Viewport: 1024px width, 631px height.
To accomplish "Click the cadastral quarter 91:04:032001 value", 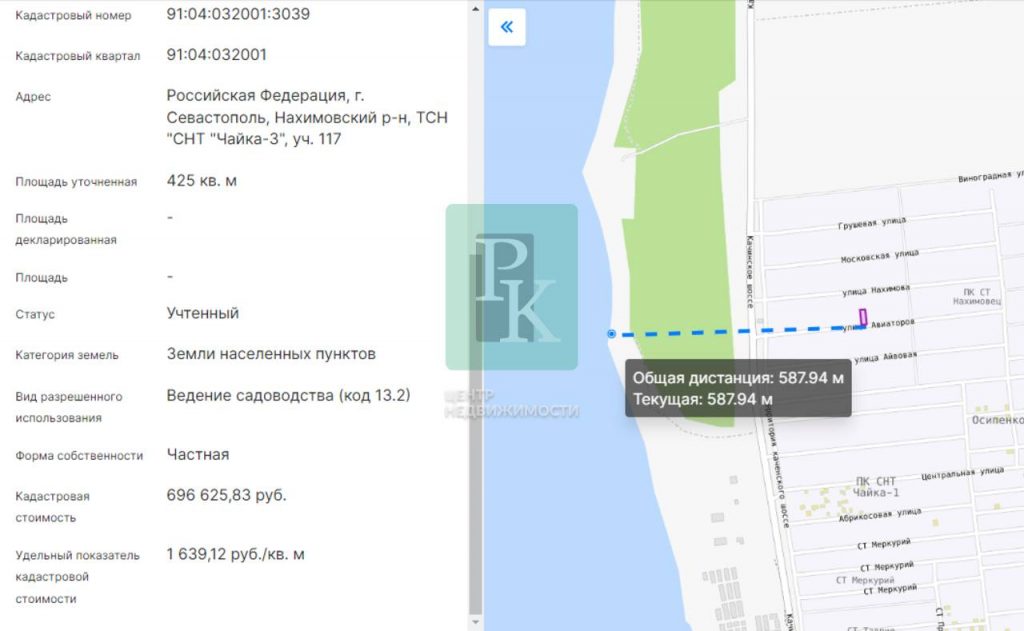I will [x=216, y=54].
